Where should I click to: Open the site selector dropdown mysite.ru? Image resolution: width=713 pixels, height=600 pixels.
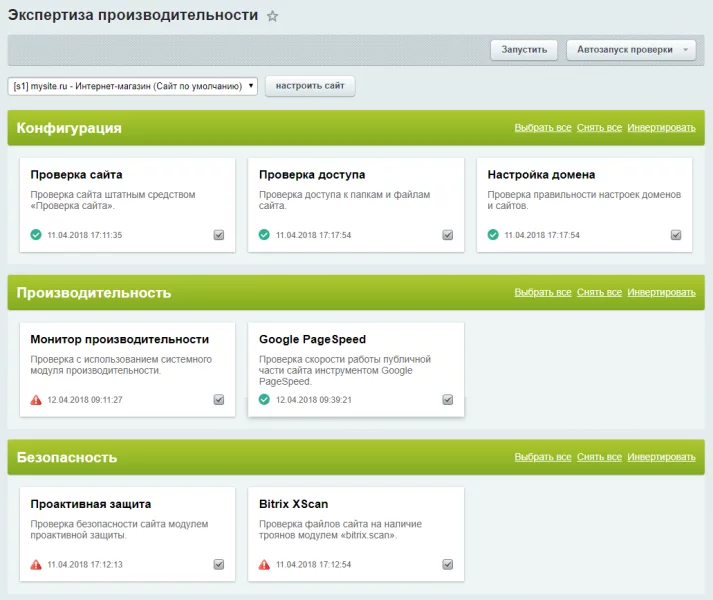point(133,87)
